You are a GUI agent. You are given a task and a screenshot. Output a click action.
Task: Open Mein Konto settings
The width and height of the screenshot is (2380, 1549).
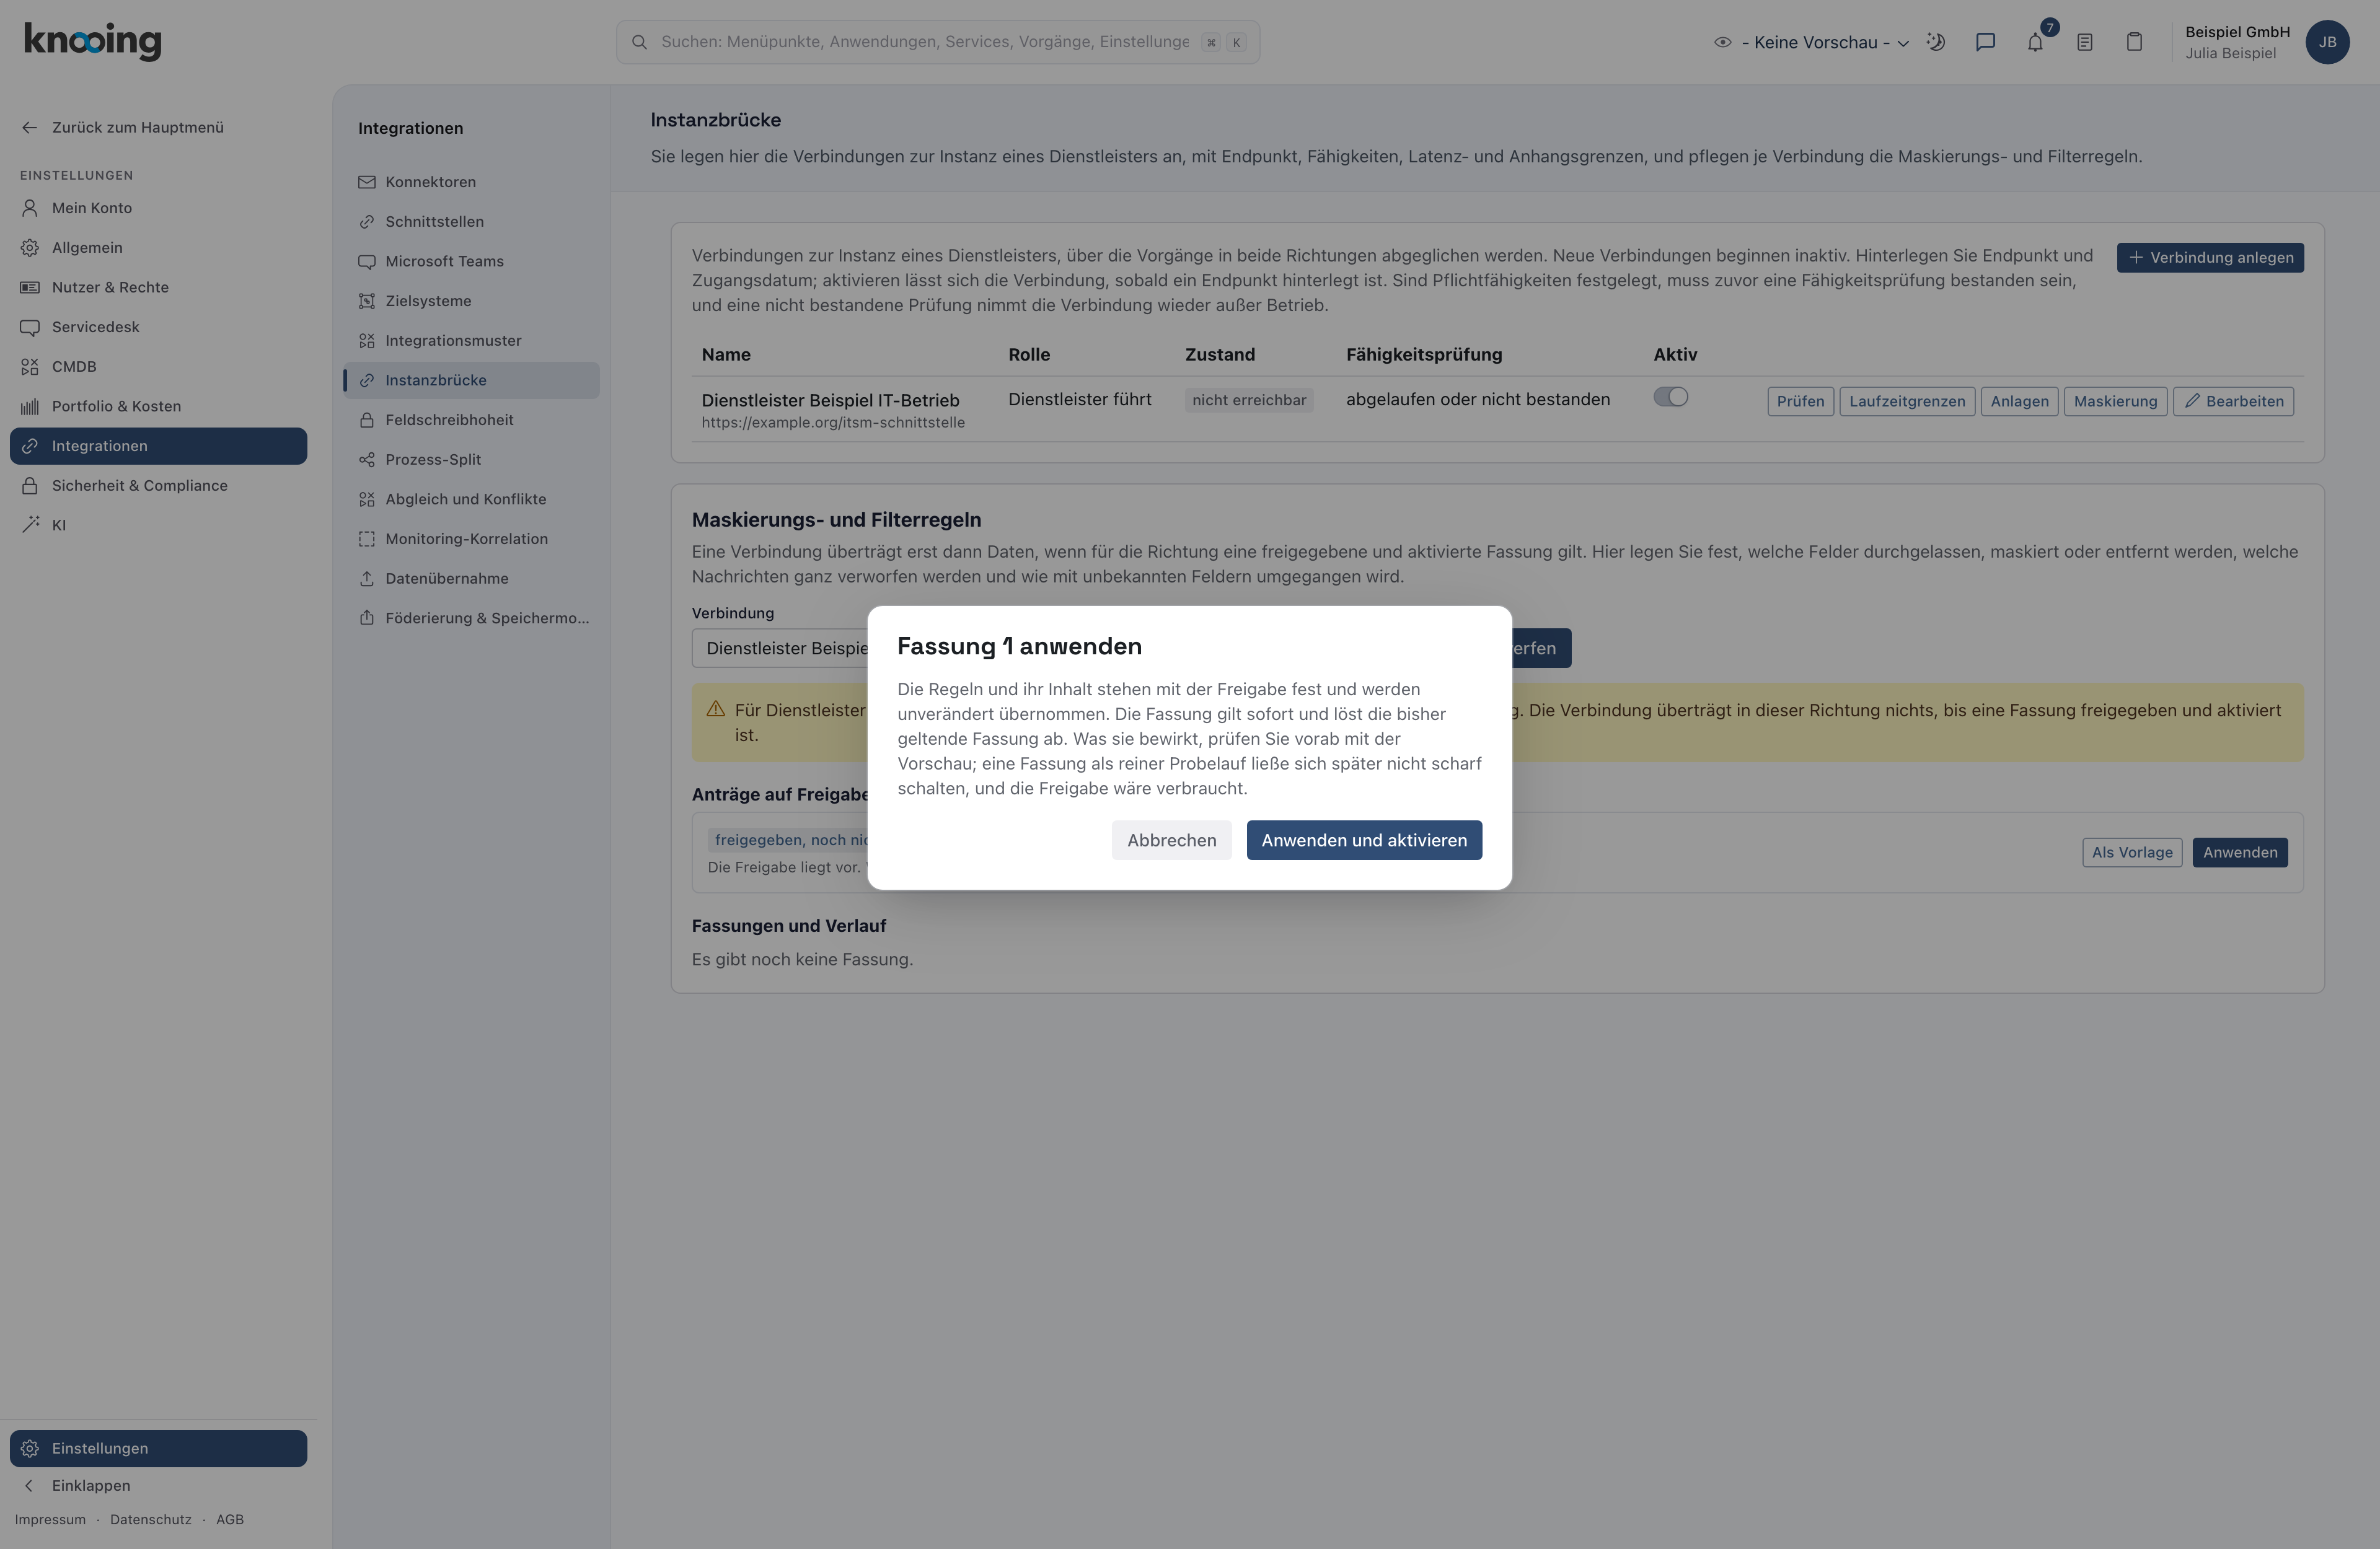point(158,208)
